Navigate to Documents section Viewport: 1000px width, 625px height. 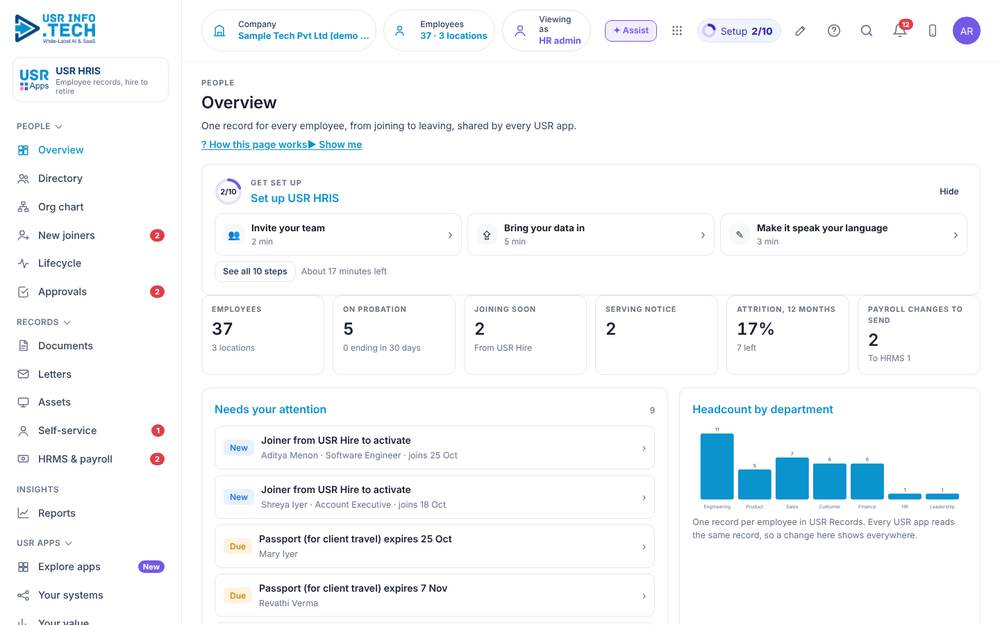point(91,346)
